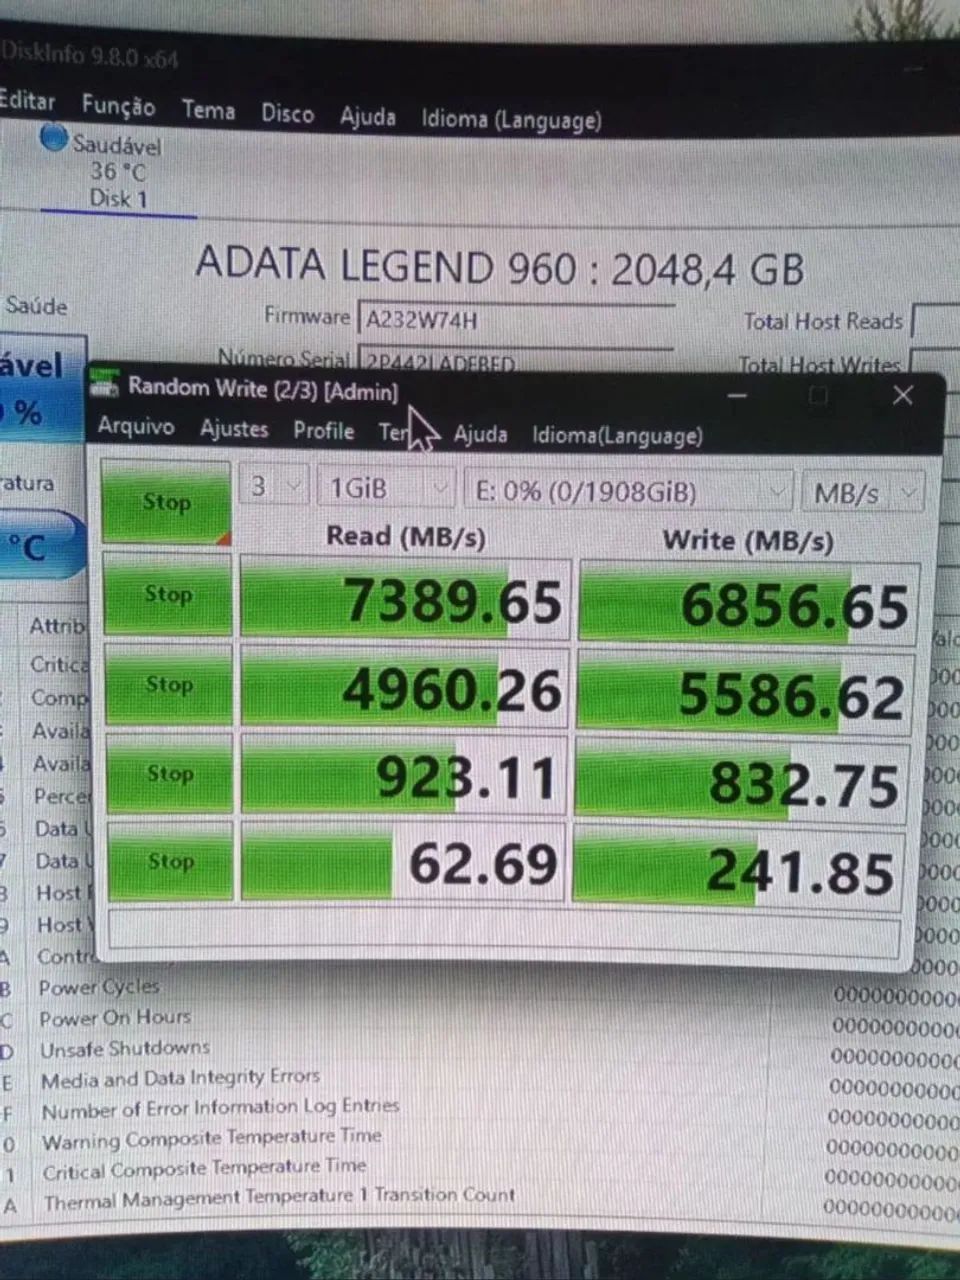This screenshot has width=960, height=1280.
Task: Click Read (MB/s) column header
Action: click(x=406, y=537)
